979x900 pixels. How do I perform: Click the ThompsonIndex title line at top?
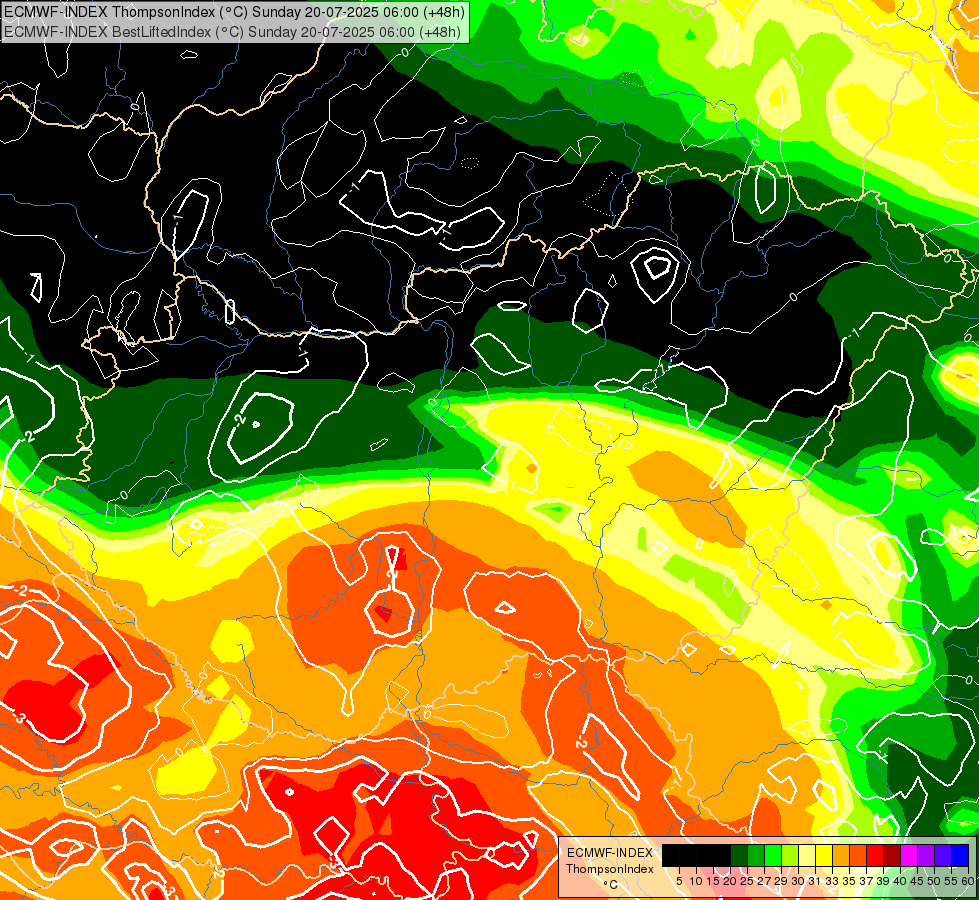234,12
